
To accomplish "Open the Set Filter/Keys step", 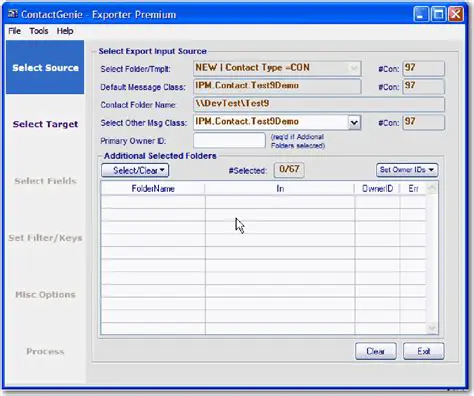I will coord(45,238).
